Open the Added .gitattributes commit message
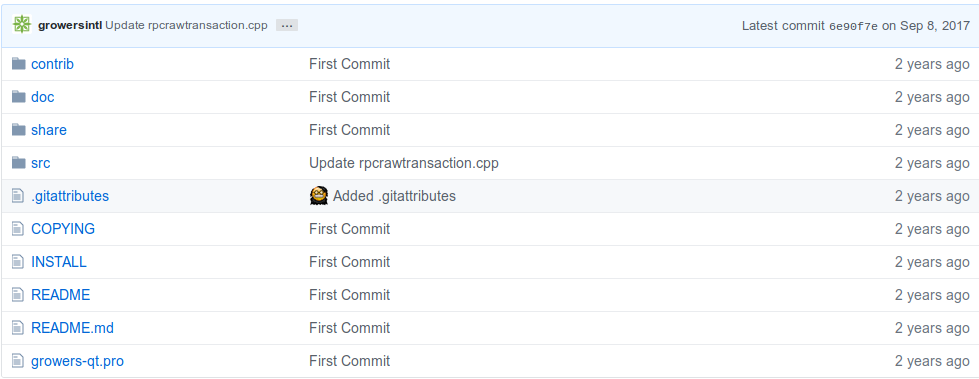This screenshot has height=379, width=979. click(x=394, y=196)
